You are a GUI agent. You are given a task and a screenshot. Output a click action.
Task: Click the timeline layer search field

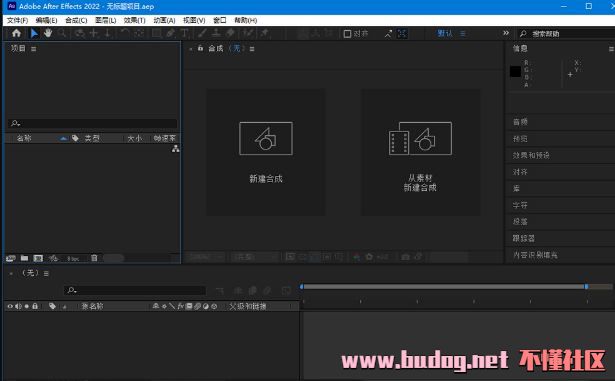tap(135, 290)
